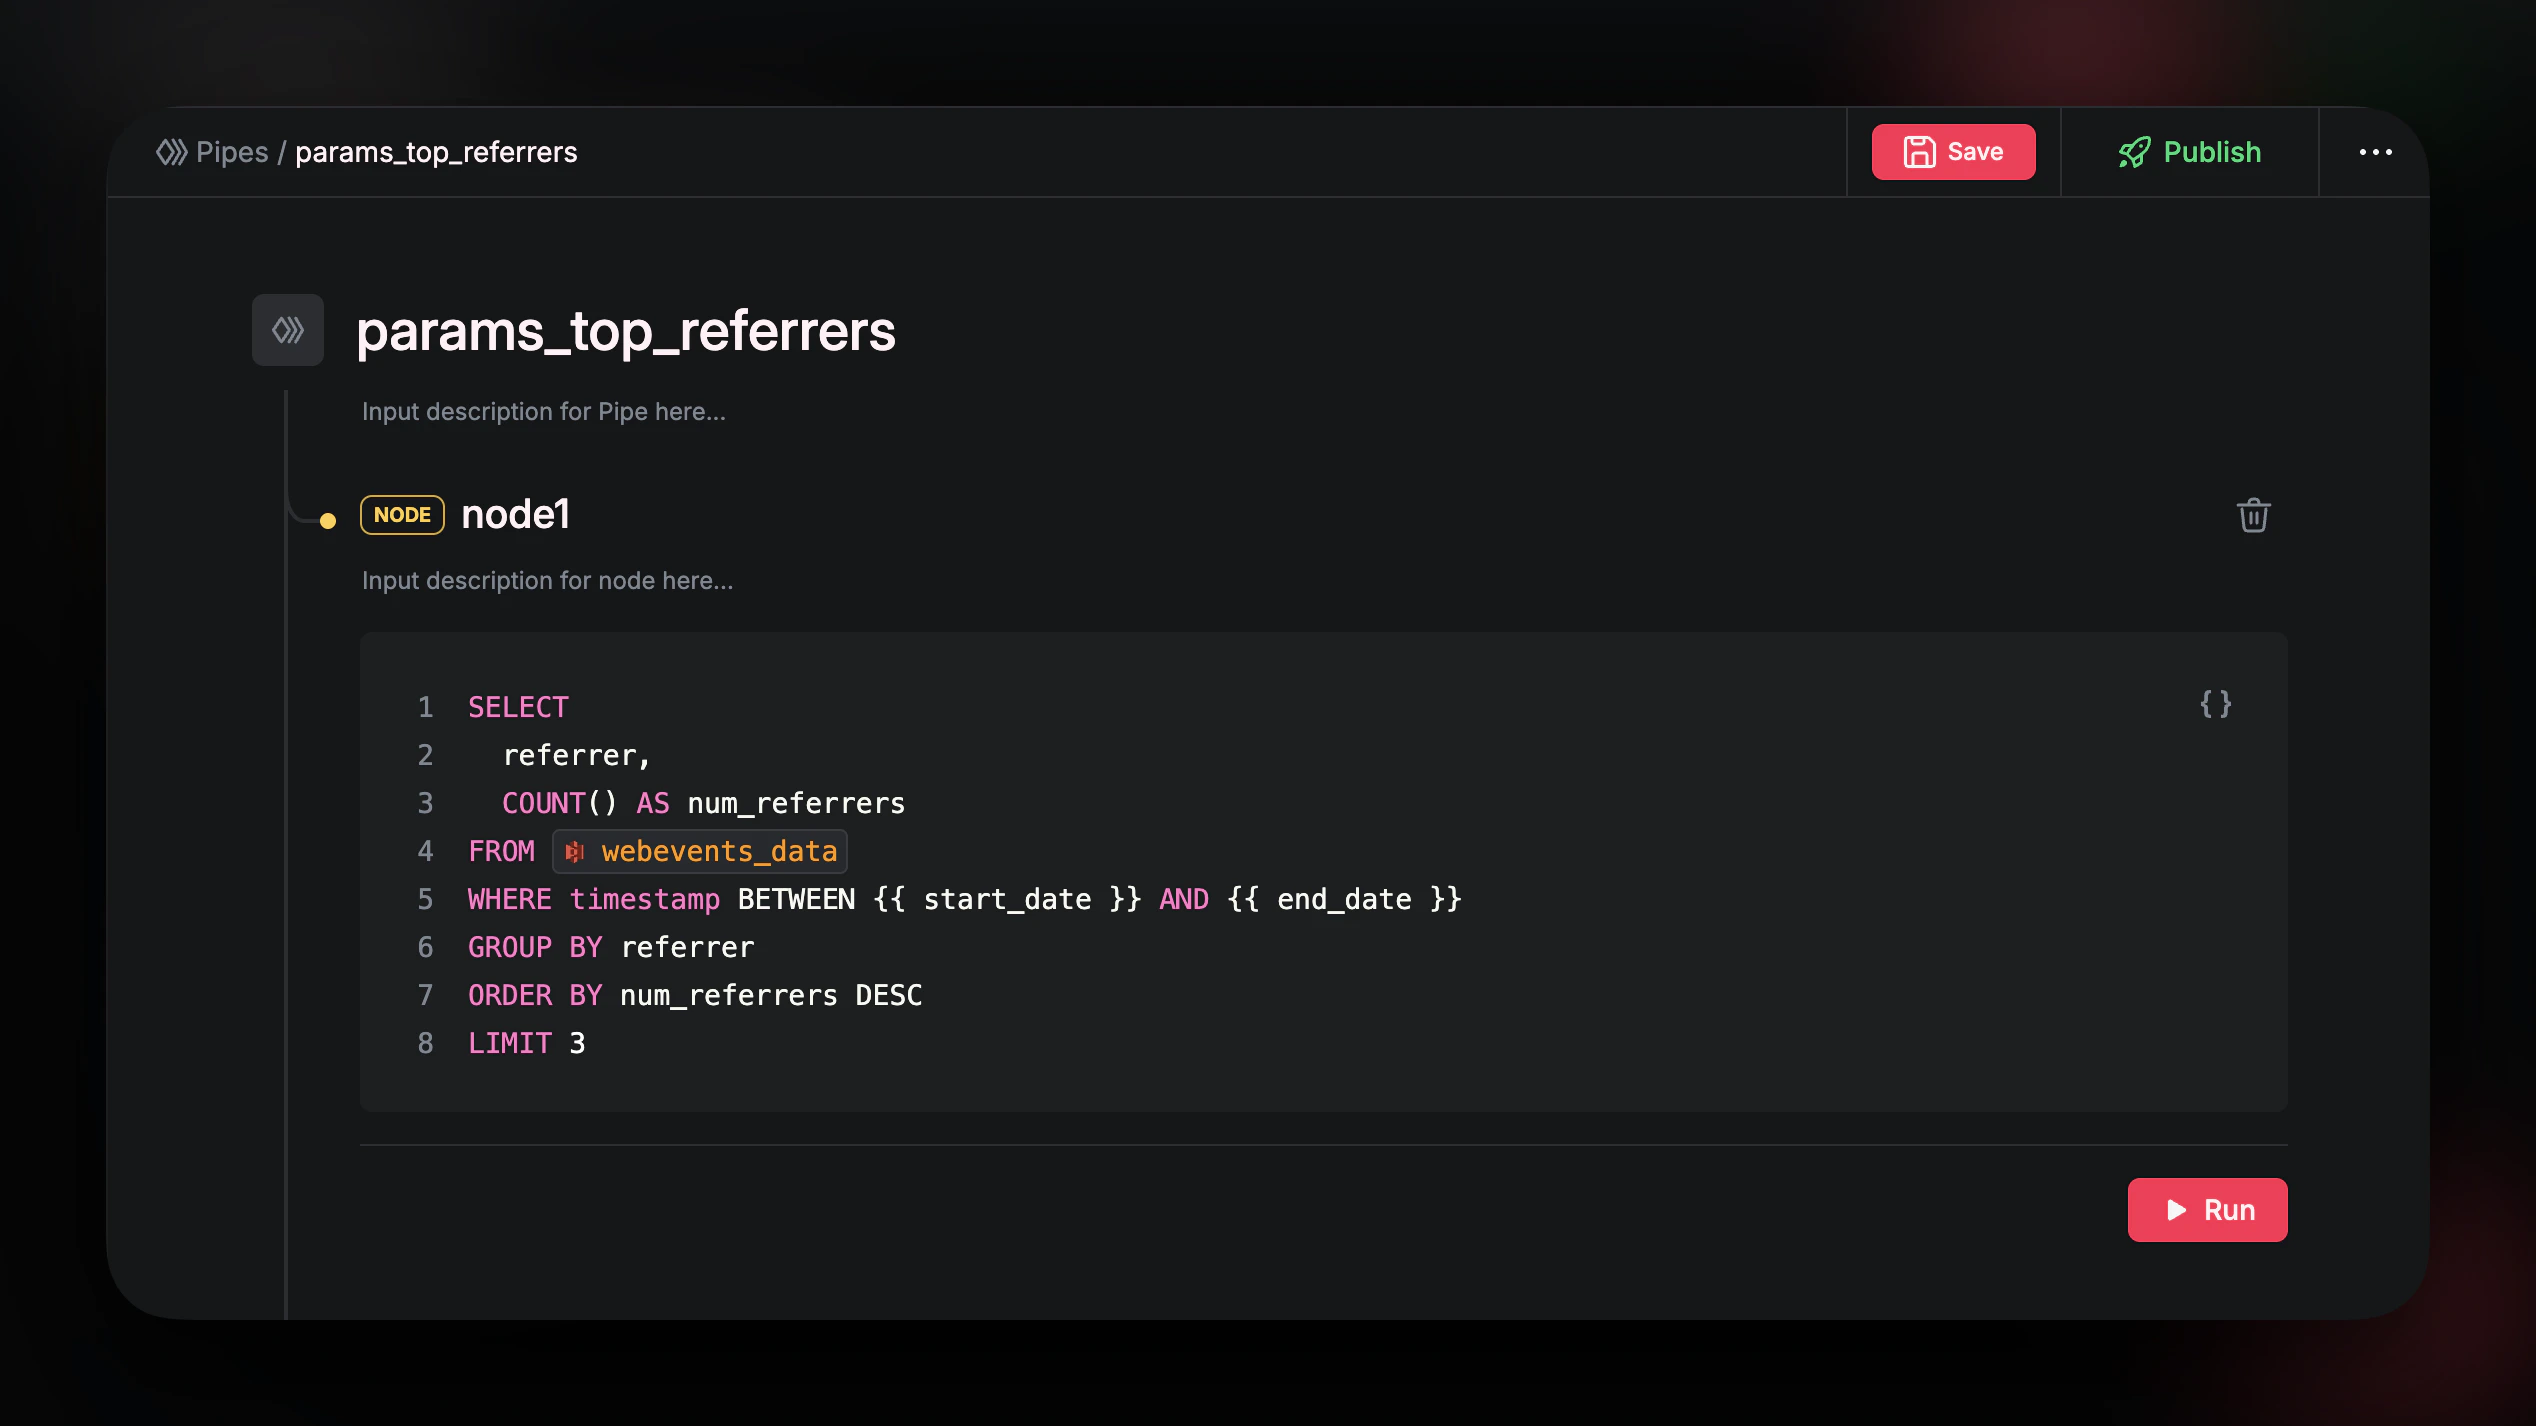Click the play triangle on Run
This screenshot has width=2536, height=1426.
[x=2176, y=1210]
